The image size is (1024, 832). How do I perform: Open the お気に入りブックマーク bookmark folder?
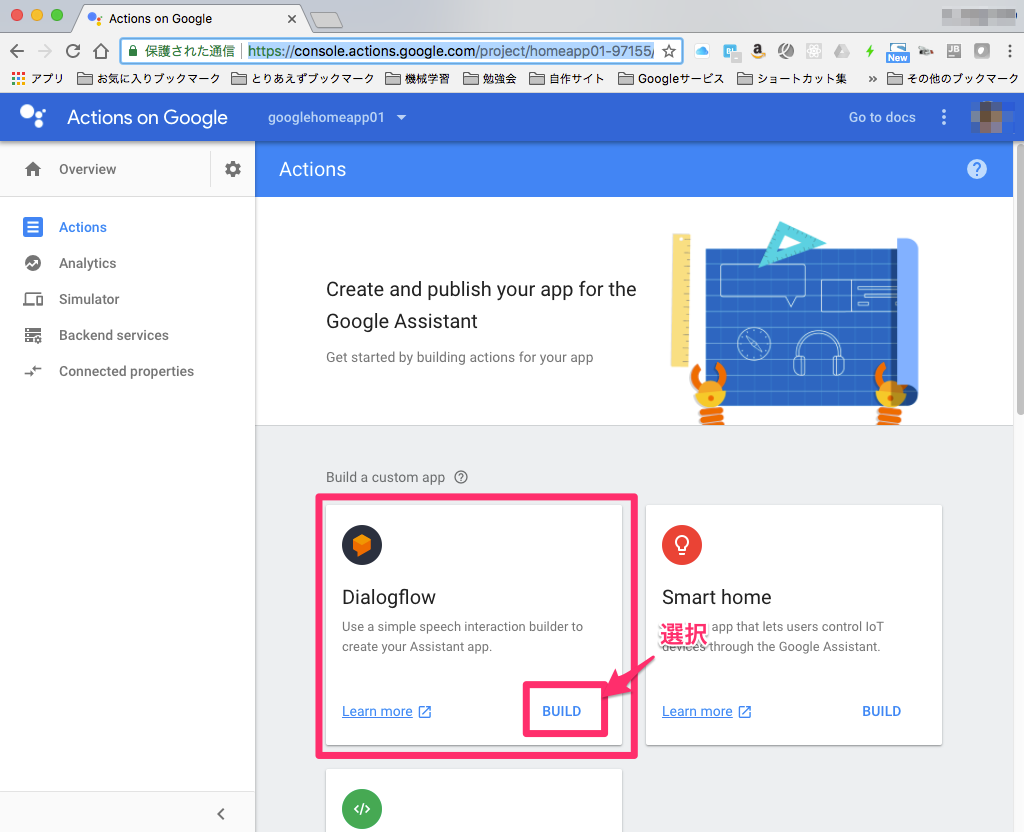click(x=148, y=79)
